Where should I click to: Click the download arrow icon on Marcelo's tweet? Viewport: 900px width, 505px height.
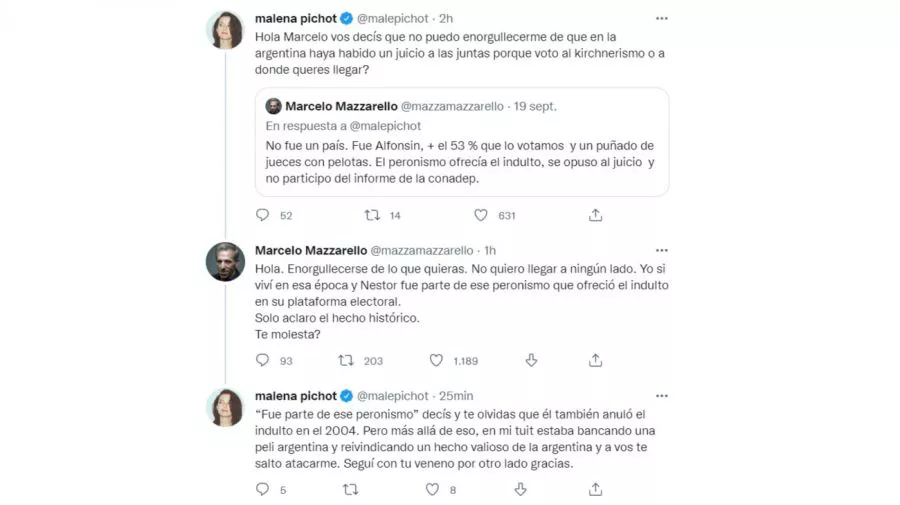(x=532, y=360)
